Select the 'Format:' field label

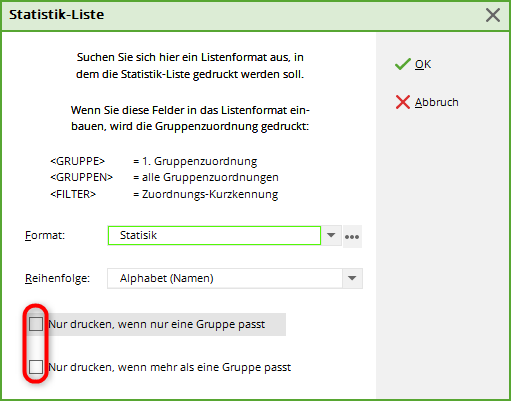click(45, 235)
